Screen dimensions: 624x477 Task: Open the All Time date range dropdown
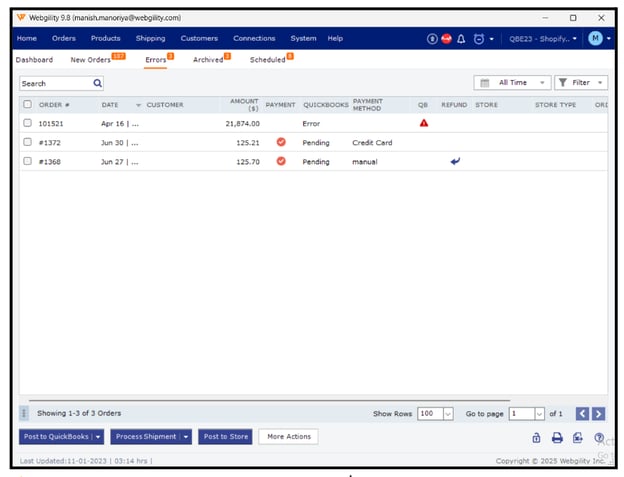coord(512,83)
